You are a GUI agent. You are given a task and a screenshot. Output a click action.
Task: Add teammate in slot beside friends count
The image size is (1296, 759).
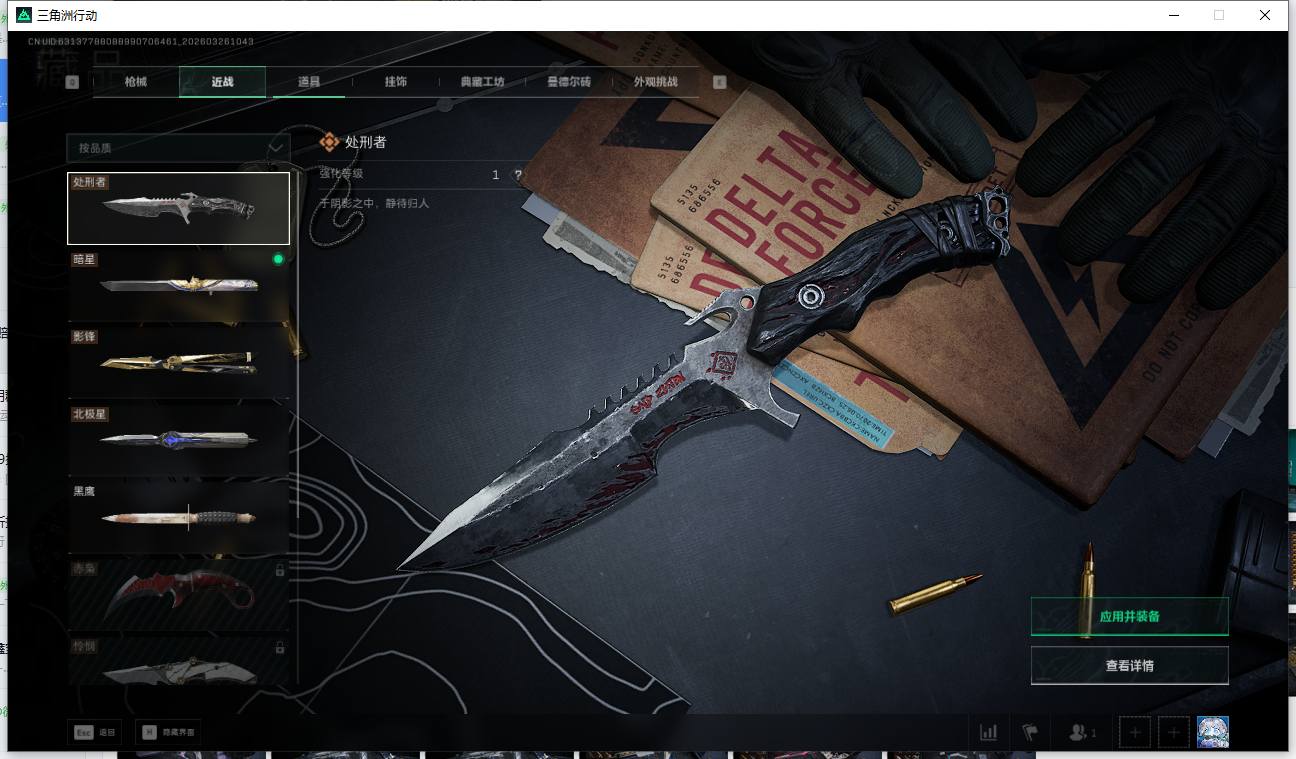1134,732
